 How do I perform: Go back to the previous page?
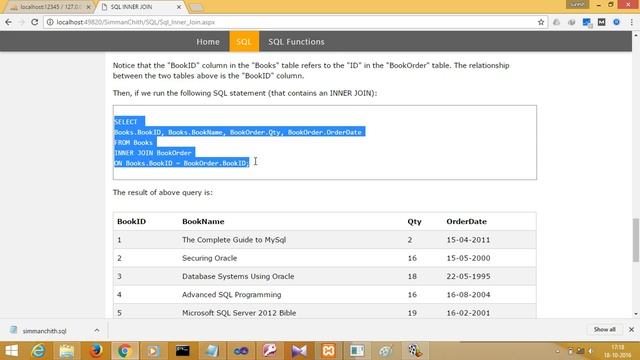pyautogui.click(x=8, y=22)
